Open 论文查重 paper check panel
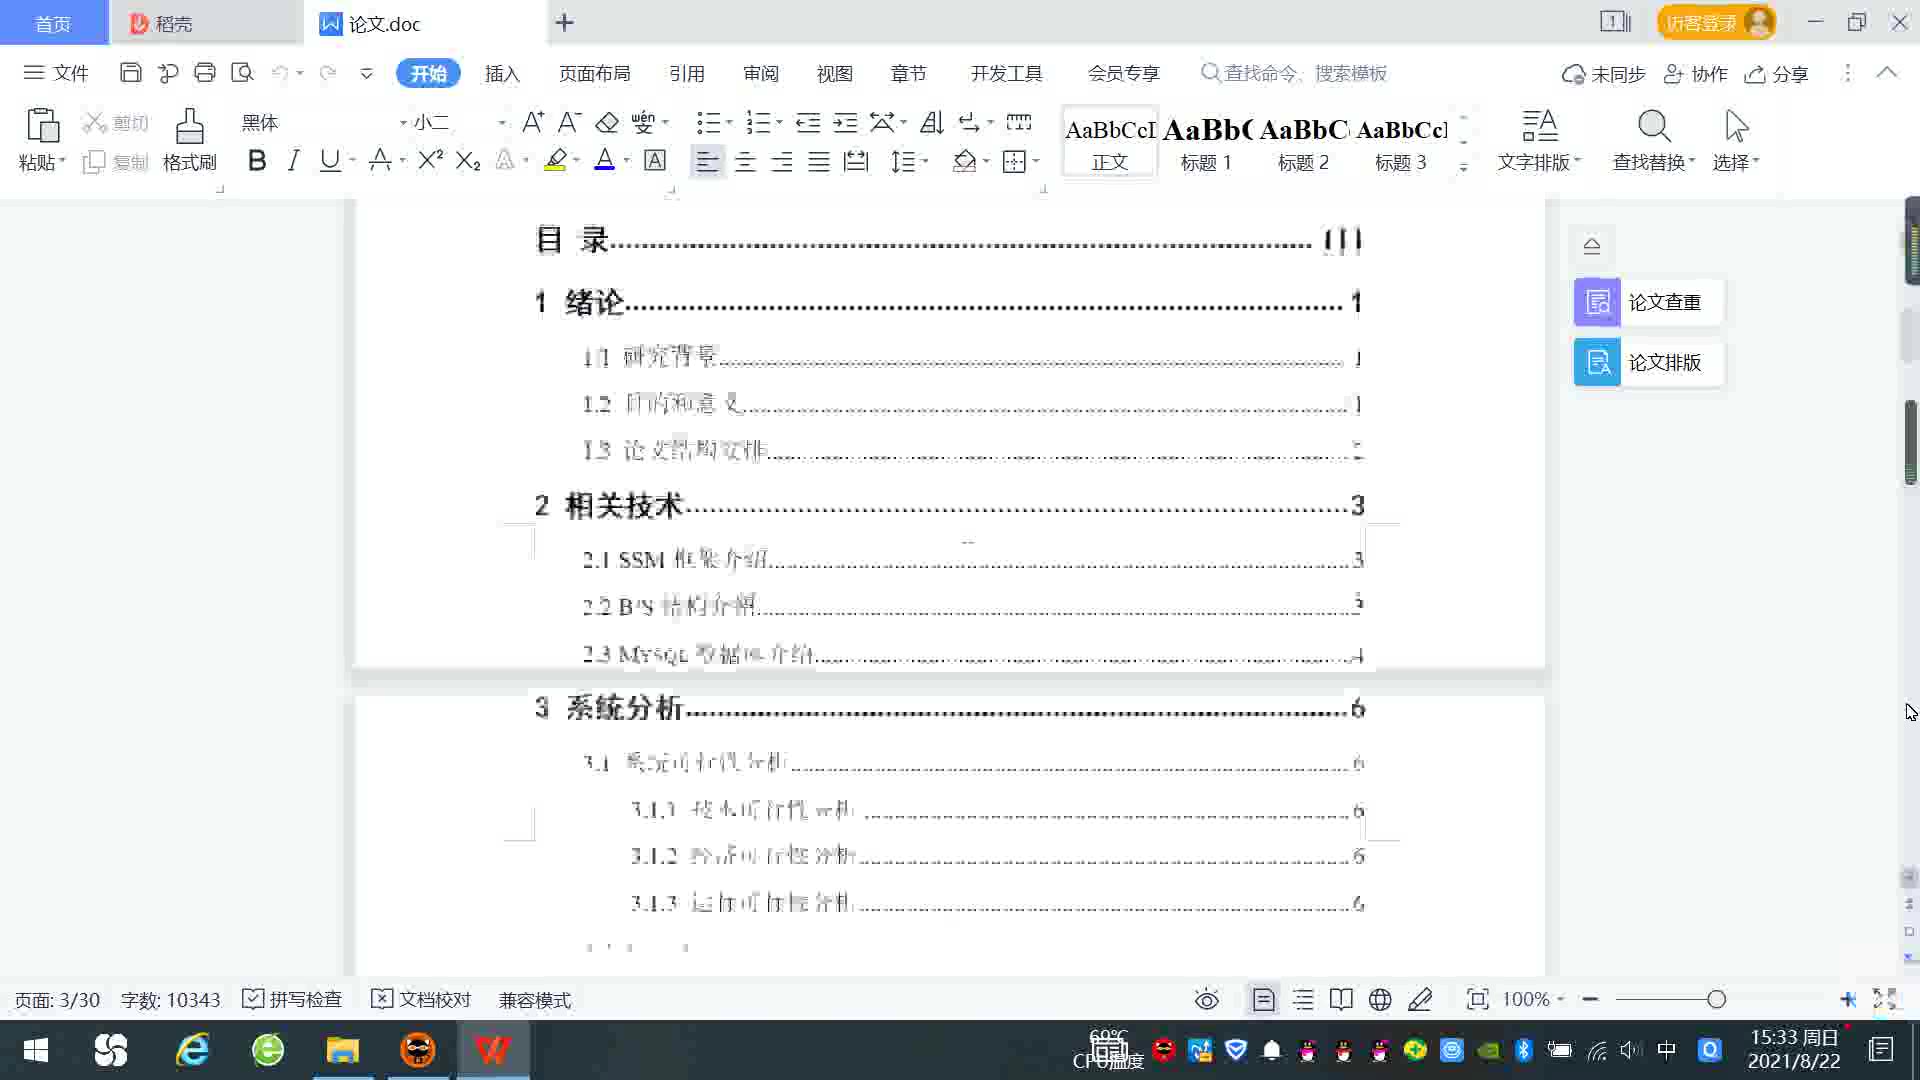Image resolution: width=1920 pixels, height=1080 pixels. click(1648, 302)
